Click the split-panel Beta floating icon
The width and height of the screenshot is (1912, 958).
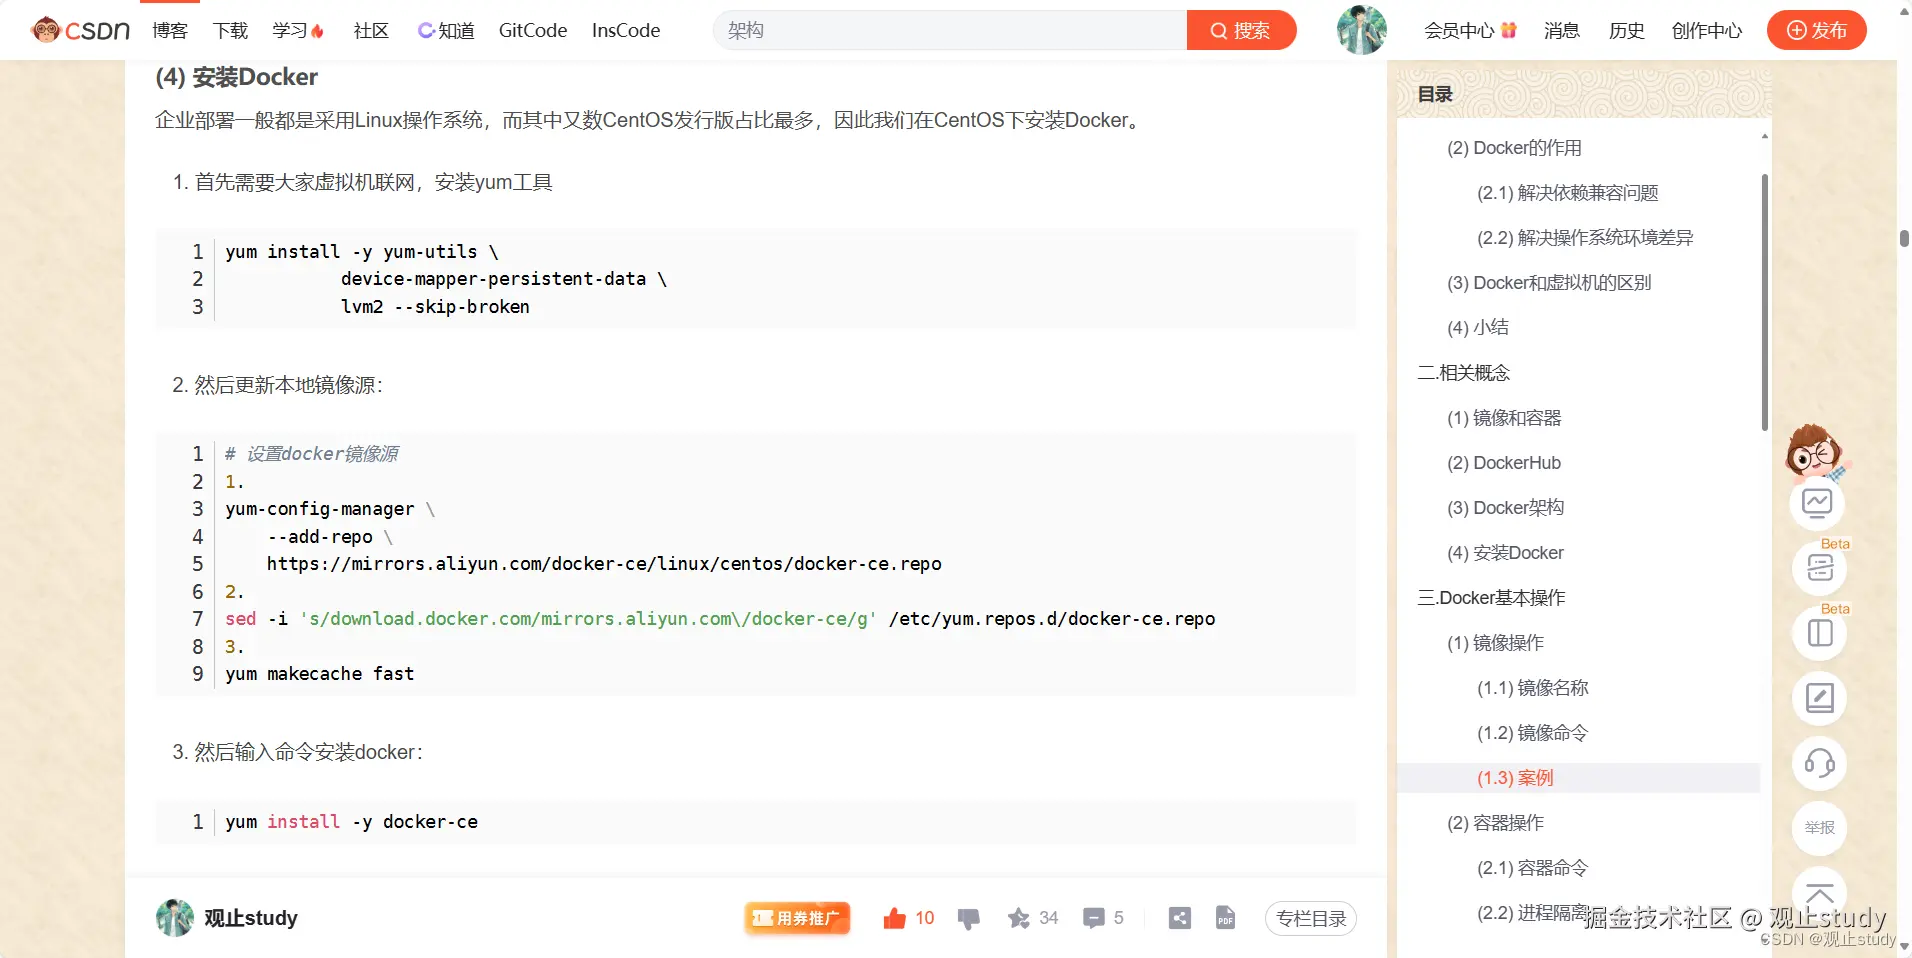click(x=1819, y=633)
